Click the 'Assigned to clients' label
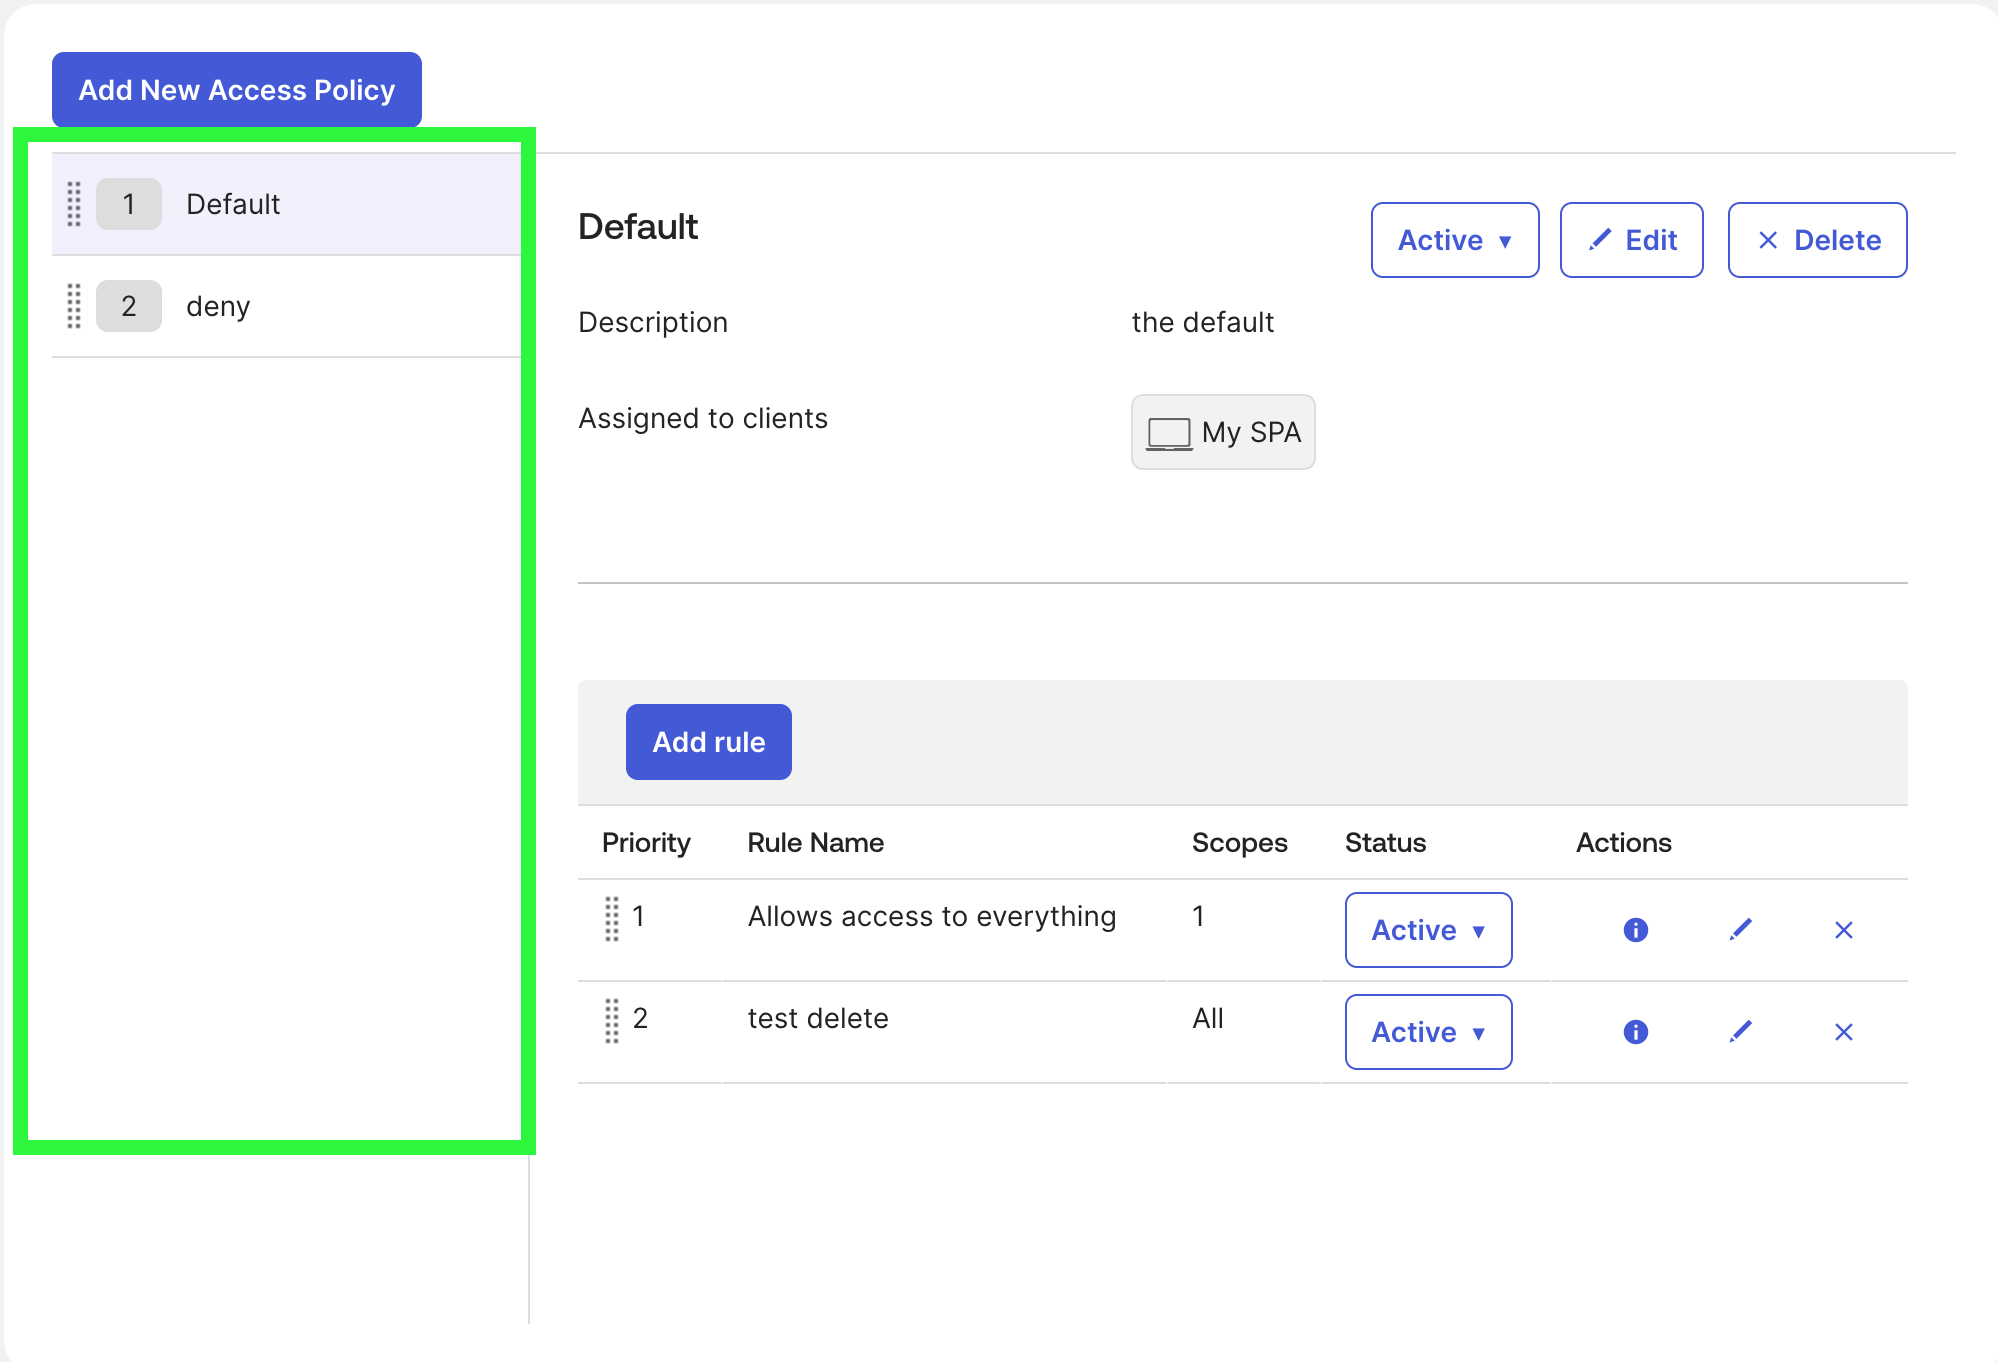The width and height of the screenshot is (1998, 1362). [x=703, y=418]
